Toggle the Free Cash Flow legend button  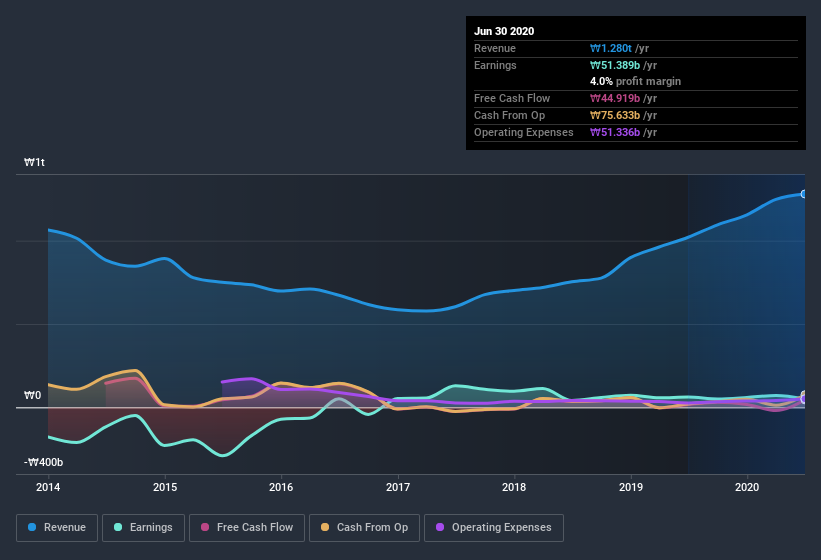point(247,528)
